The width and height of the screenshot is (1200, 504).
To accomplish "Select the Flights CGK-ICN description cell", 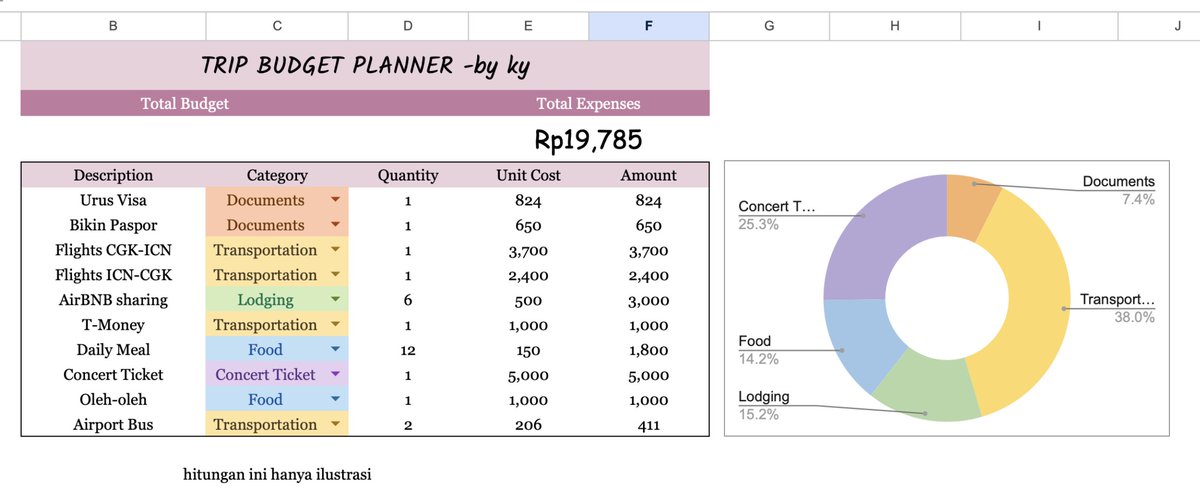I will [113, 250].
